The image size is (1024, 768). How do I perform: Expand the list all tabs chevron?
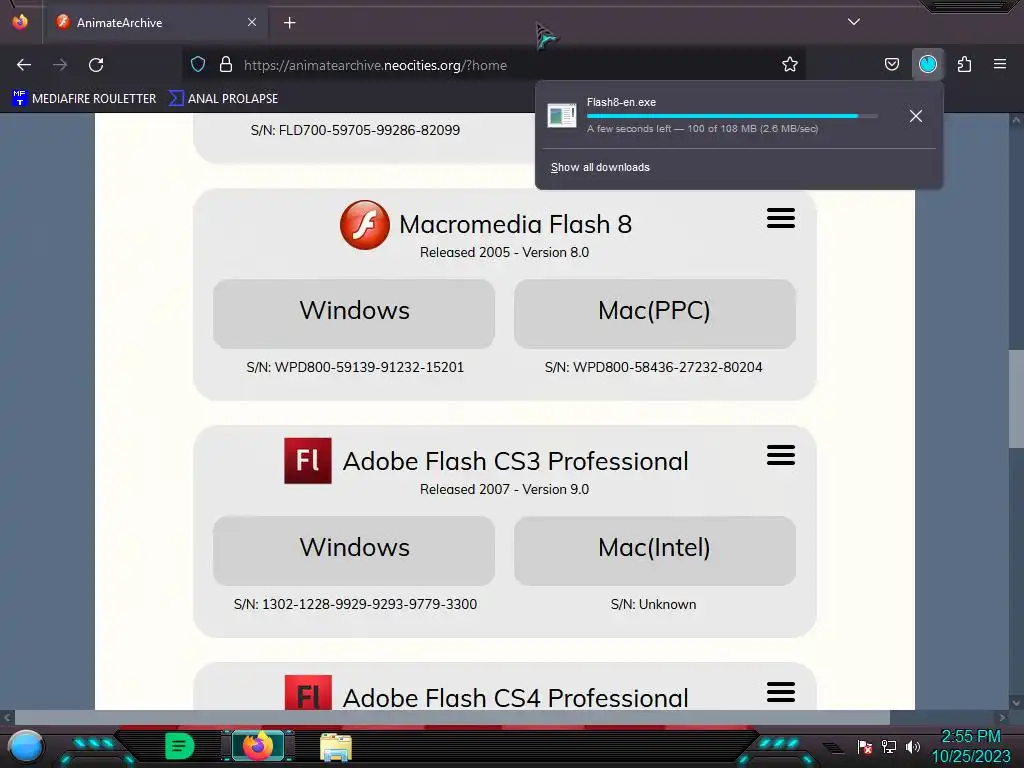tap(854, 22)
